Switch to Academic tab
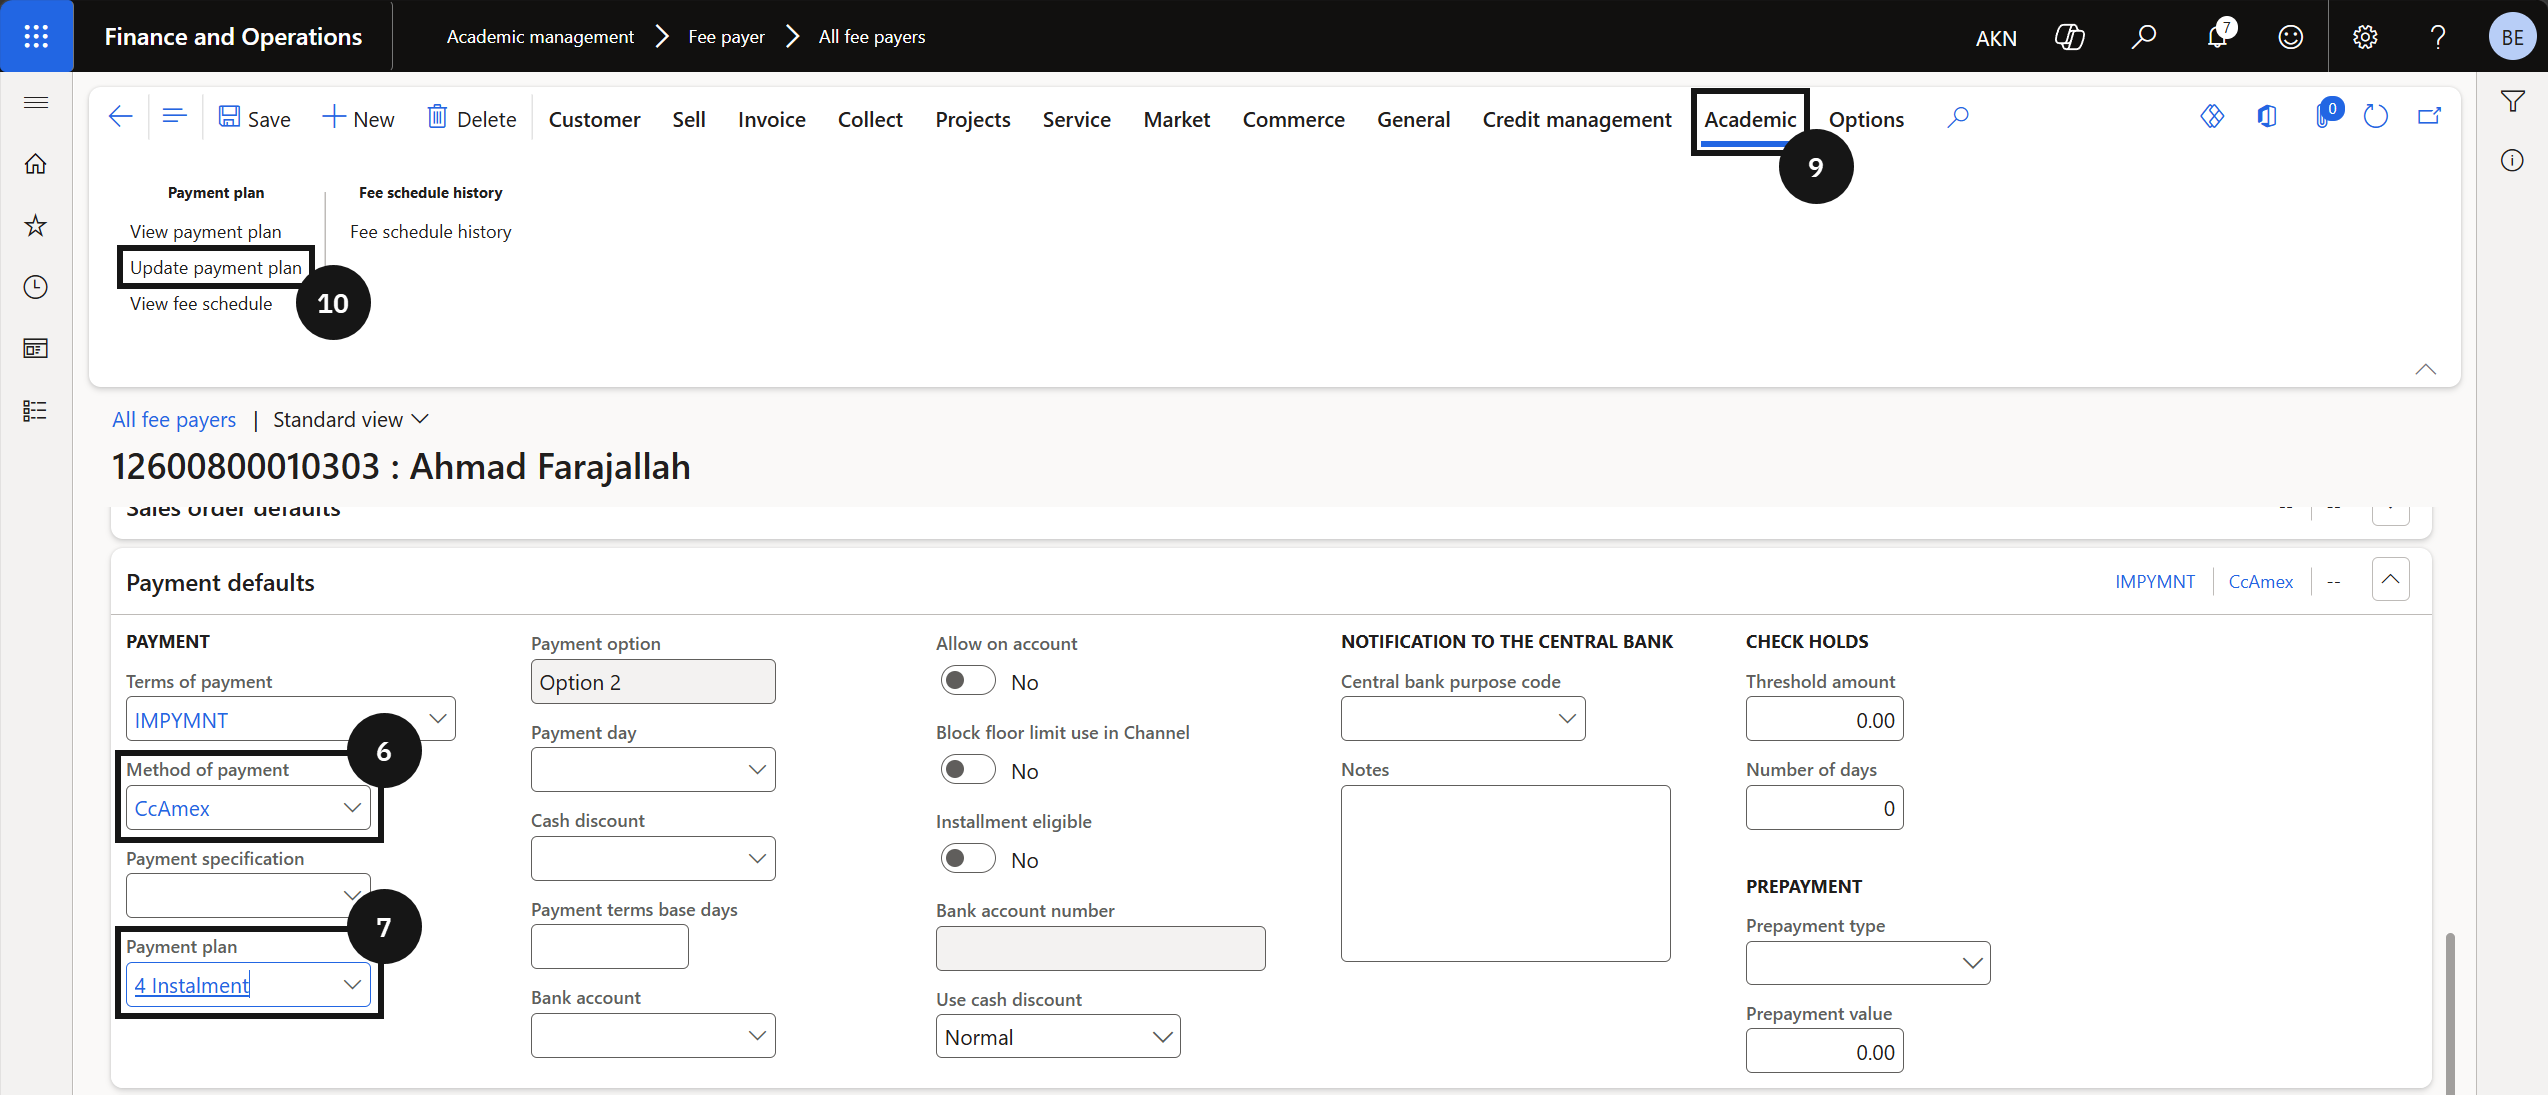This screenshot has height=1095, width=2548. (1750, 119)
